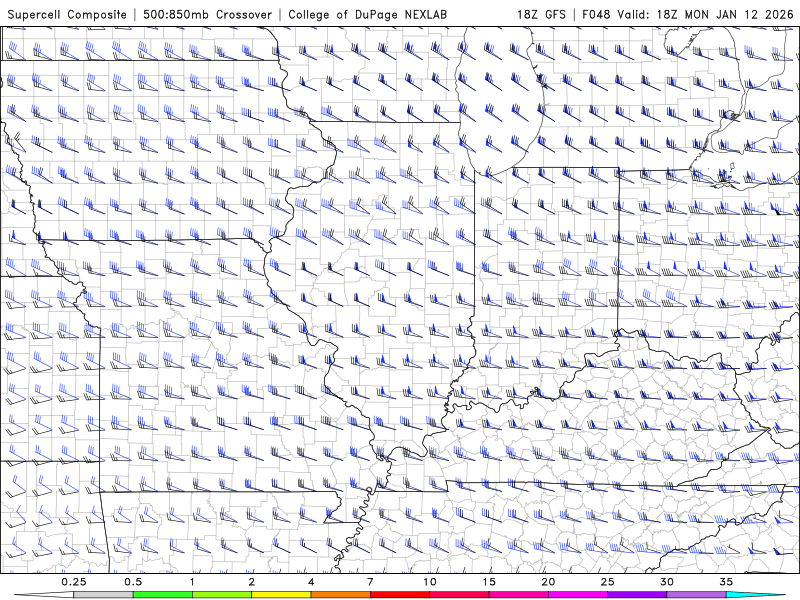Viewport: 800px width, 600px height.
Task: Select the crimson swatch between 10 and 15
Action: tap(459, 595)
